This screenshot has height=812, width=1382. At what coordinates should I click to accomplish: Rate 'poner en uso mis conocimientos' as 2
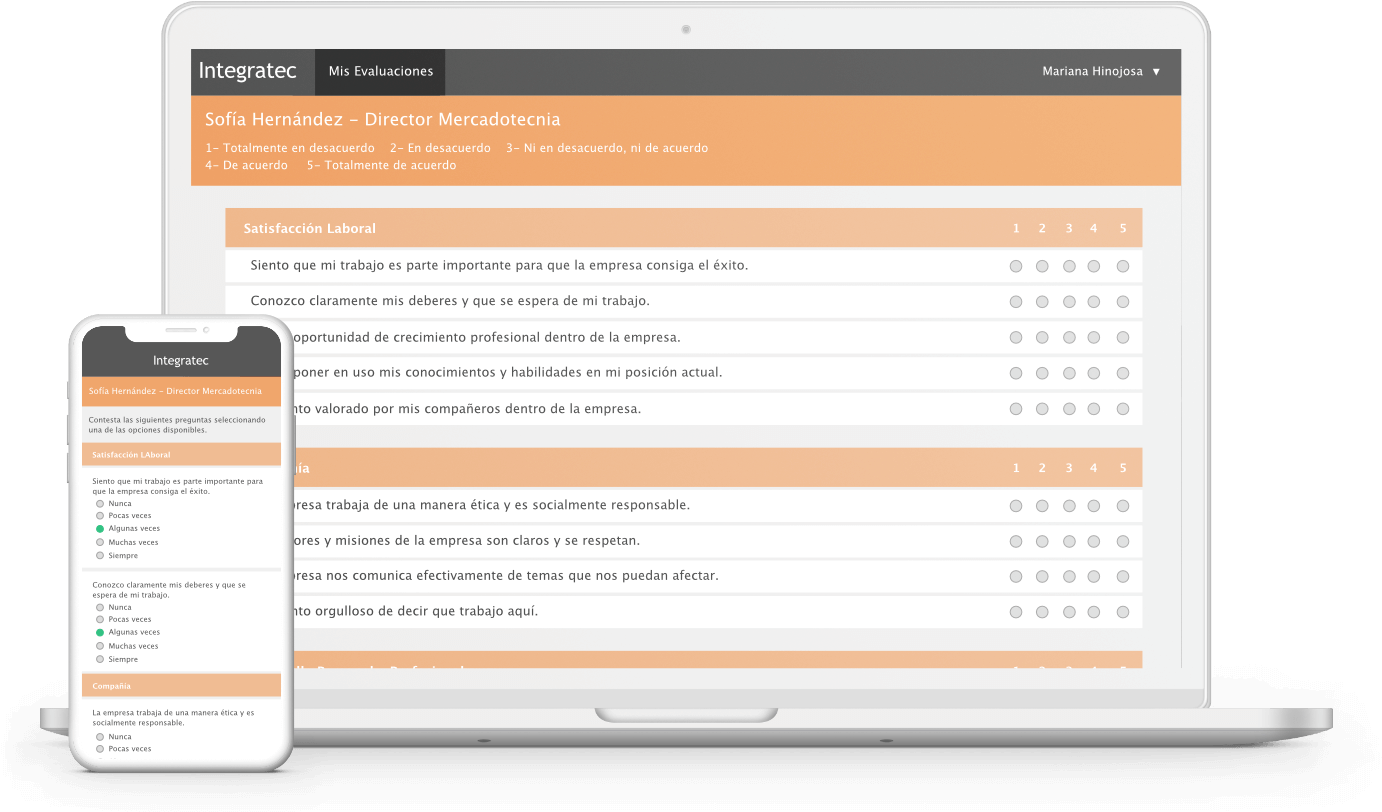point(1042,373)
